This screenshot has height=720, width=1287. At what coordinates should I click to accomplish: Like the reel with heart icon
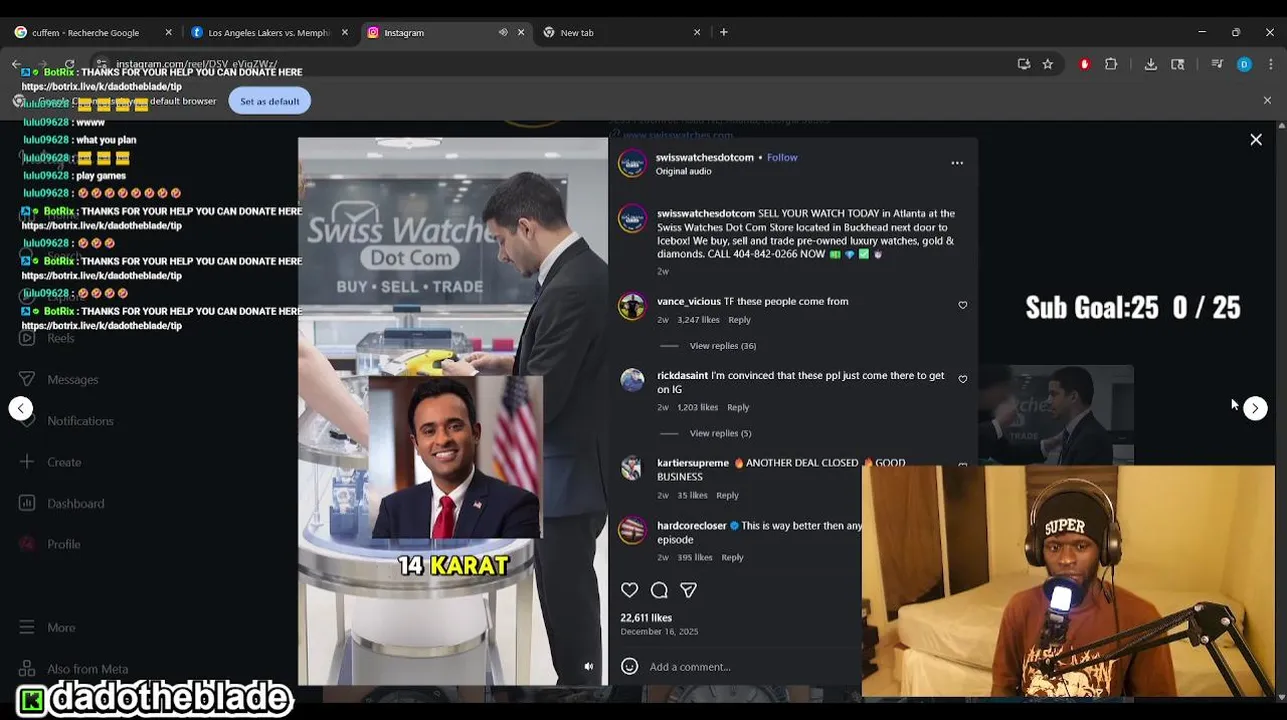[629, 590]
